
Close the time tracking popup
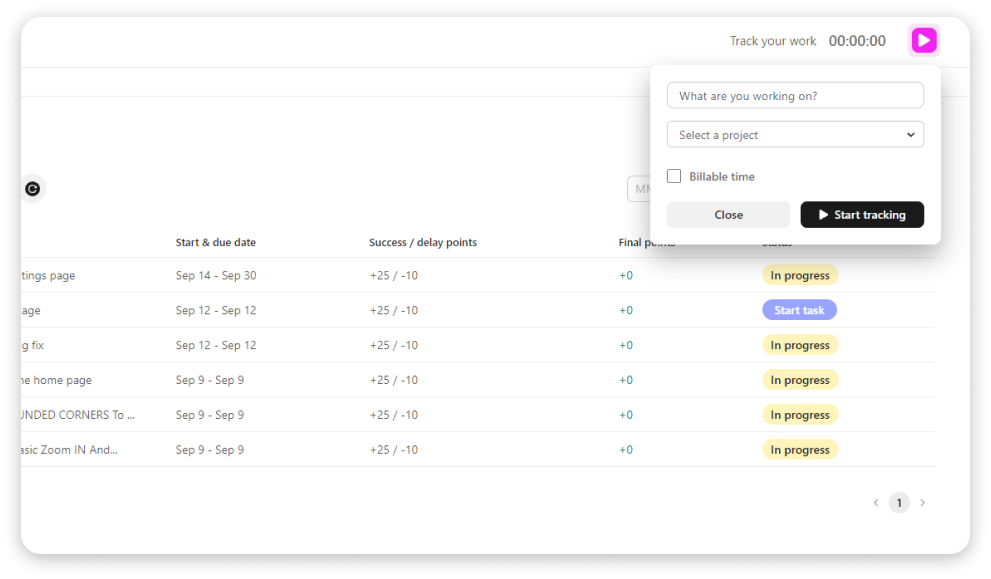(x=728, y=215)
